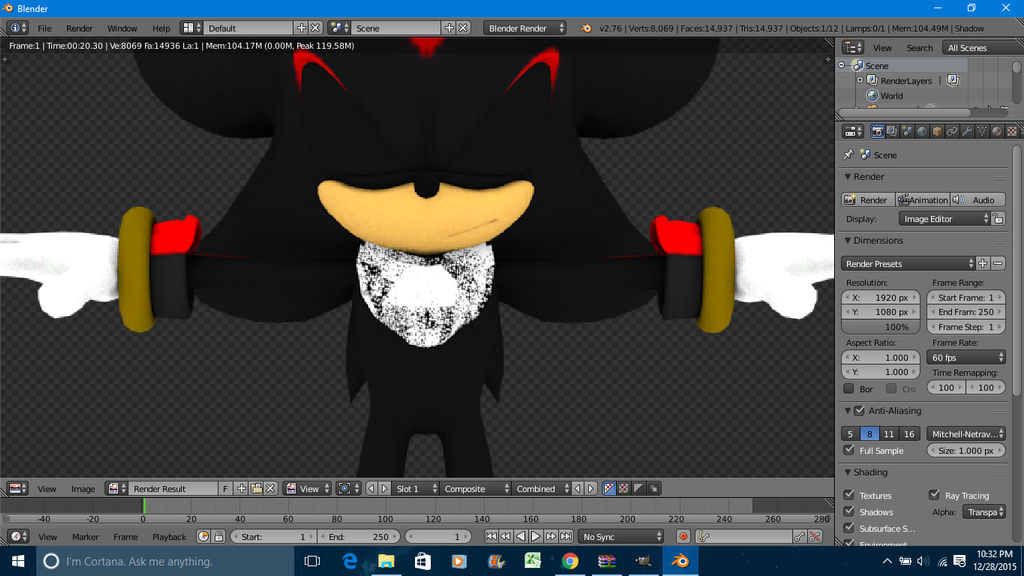The width and height of the screenshot is (1024, 576).
Task: Show color and alpha channels display mode
Action: [609, 488]
